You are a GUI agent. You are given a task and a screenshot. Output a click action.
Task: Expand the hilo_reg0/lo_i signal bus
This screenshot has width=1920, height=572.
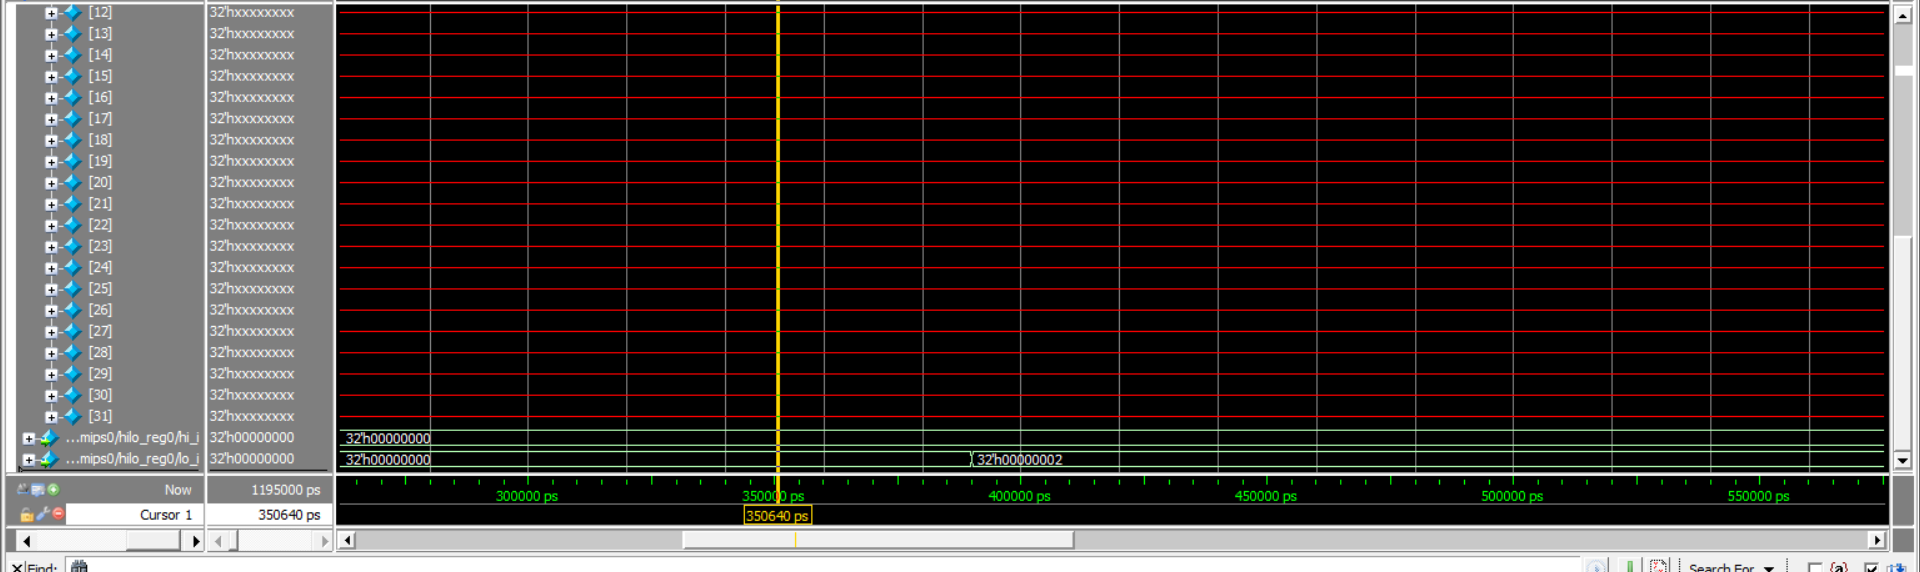(29, 460)
